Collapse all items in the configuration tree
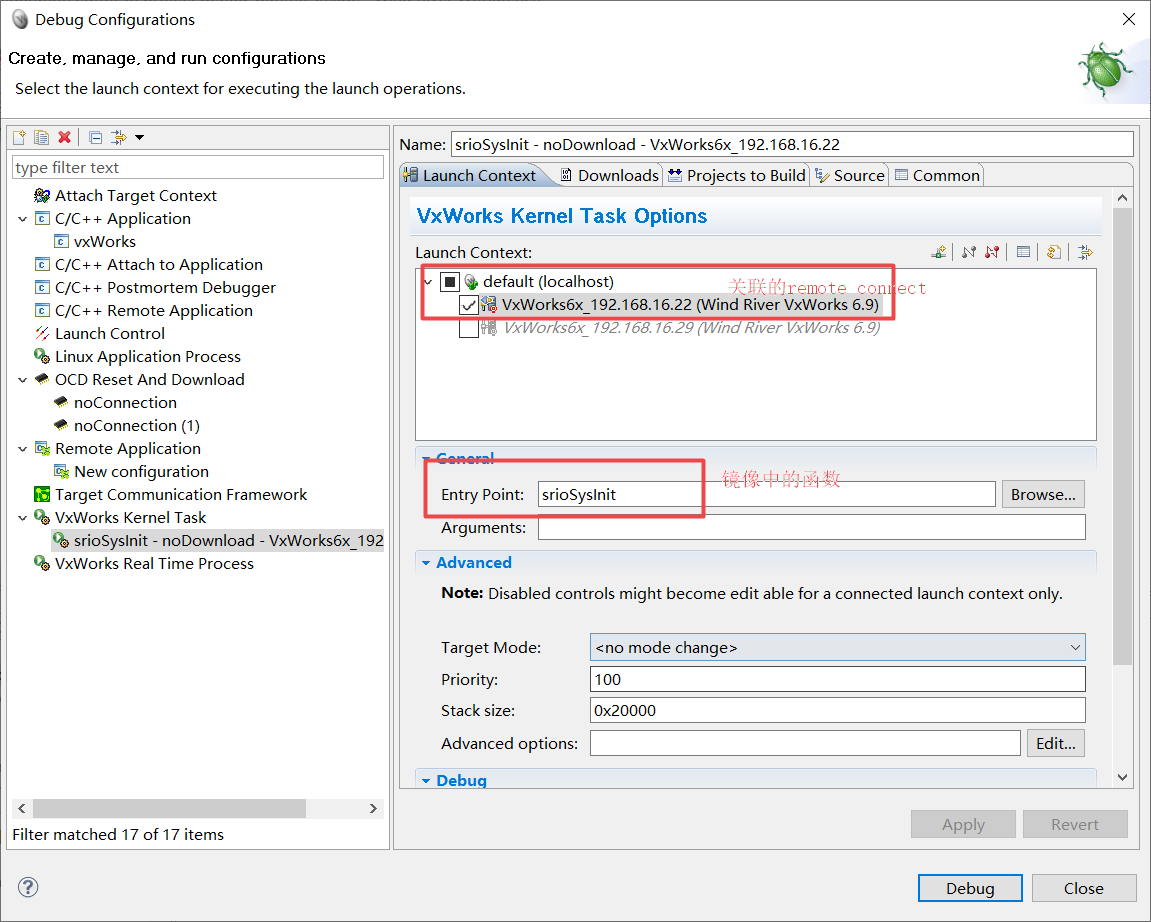 coord(93,136)
